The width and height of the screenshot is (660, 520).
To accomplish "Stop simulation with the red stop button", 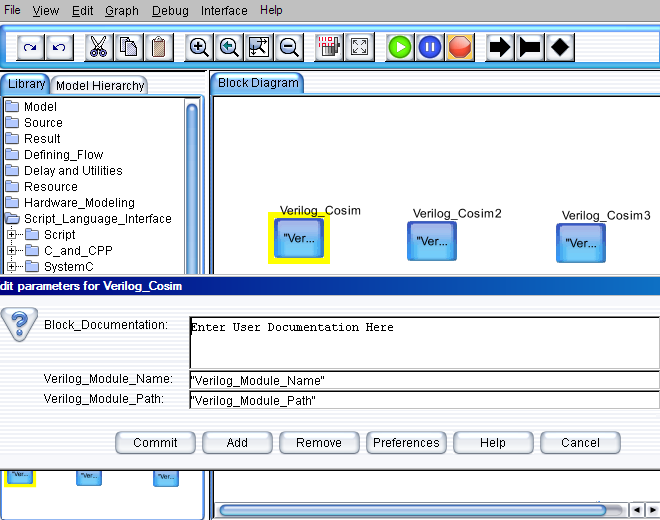I will tap(460, 47).
